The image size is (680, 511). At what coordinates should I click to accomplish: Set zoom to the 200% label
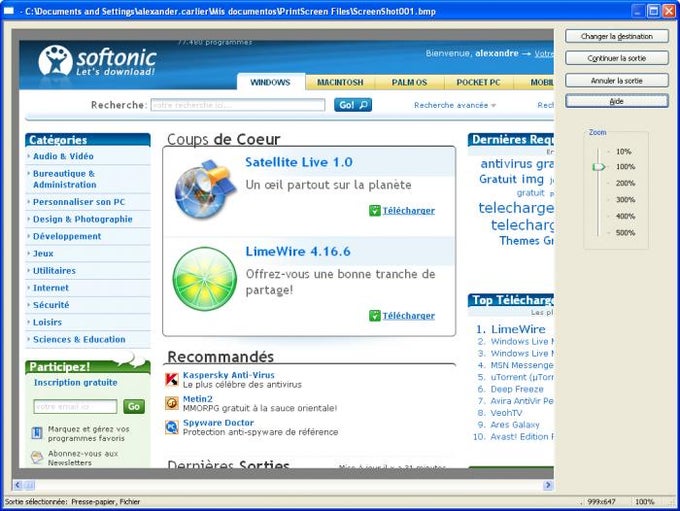click(625, 183)
